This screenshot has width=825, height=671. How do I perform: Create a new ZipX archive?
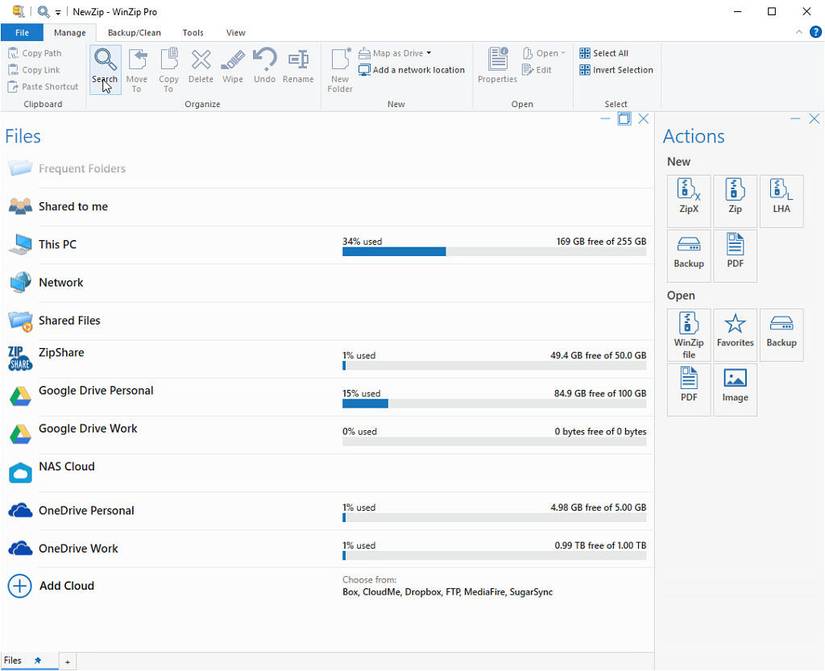(x=689, y=201)
